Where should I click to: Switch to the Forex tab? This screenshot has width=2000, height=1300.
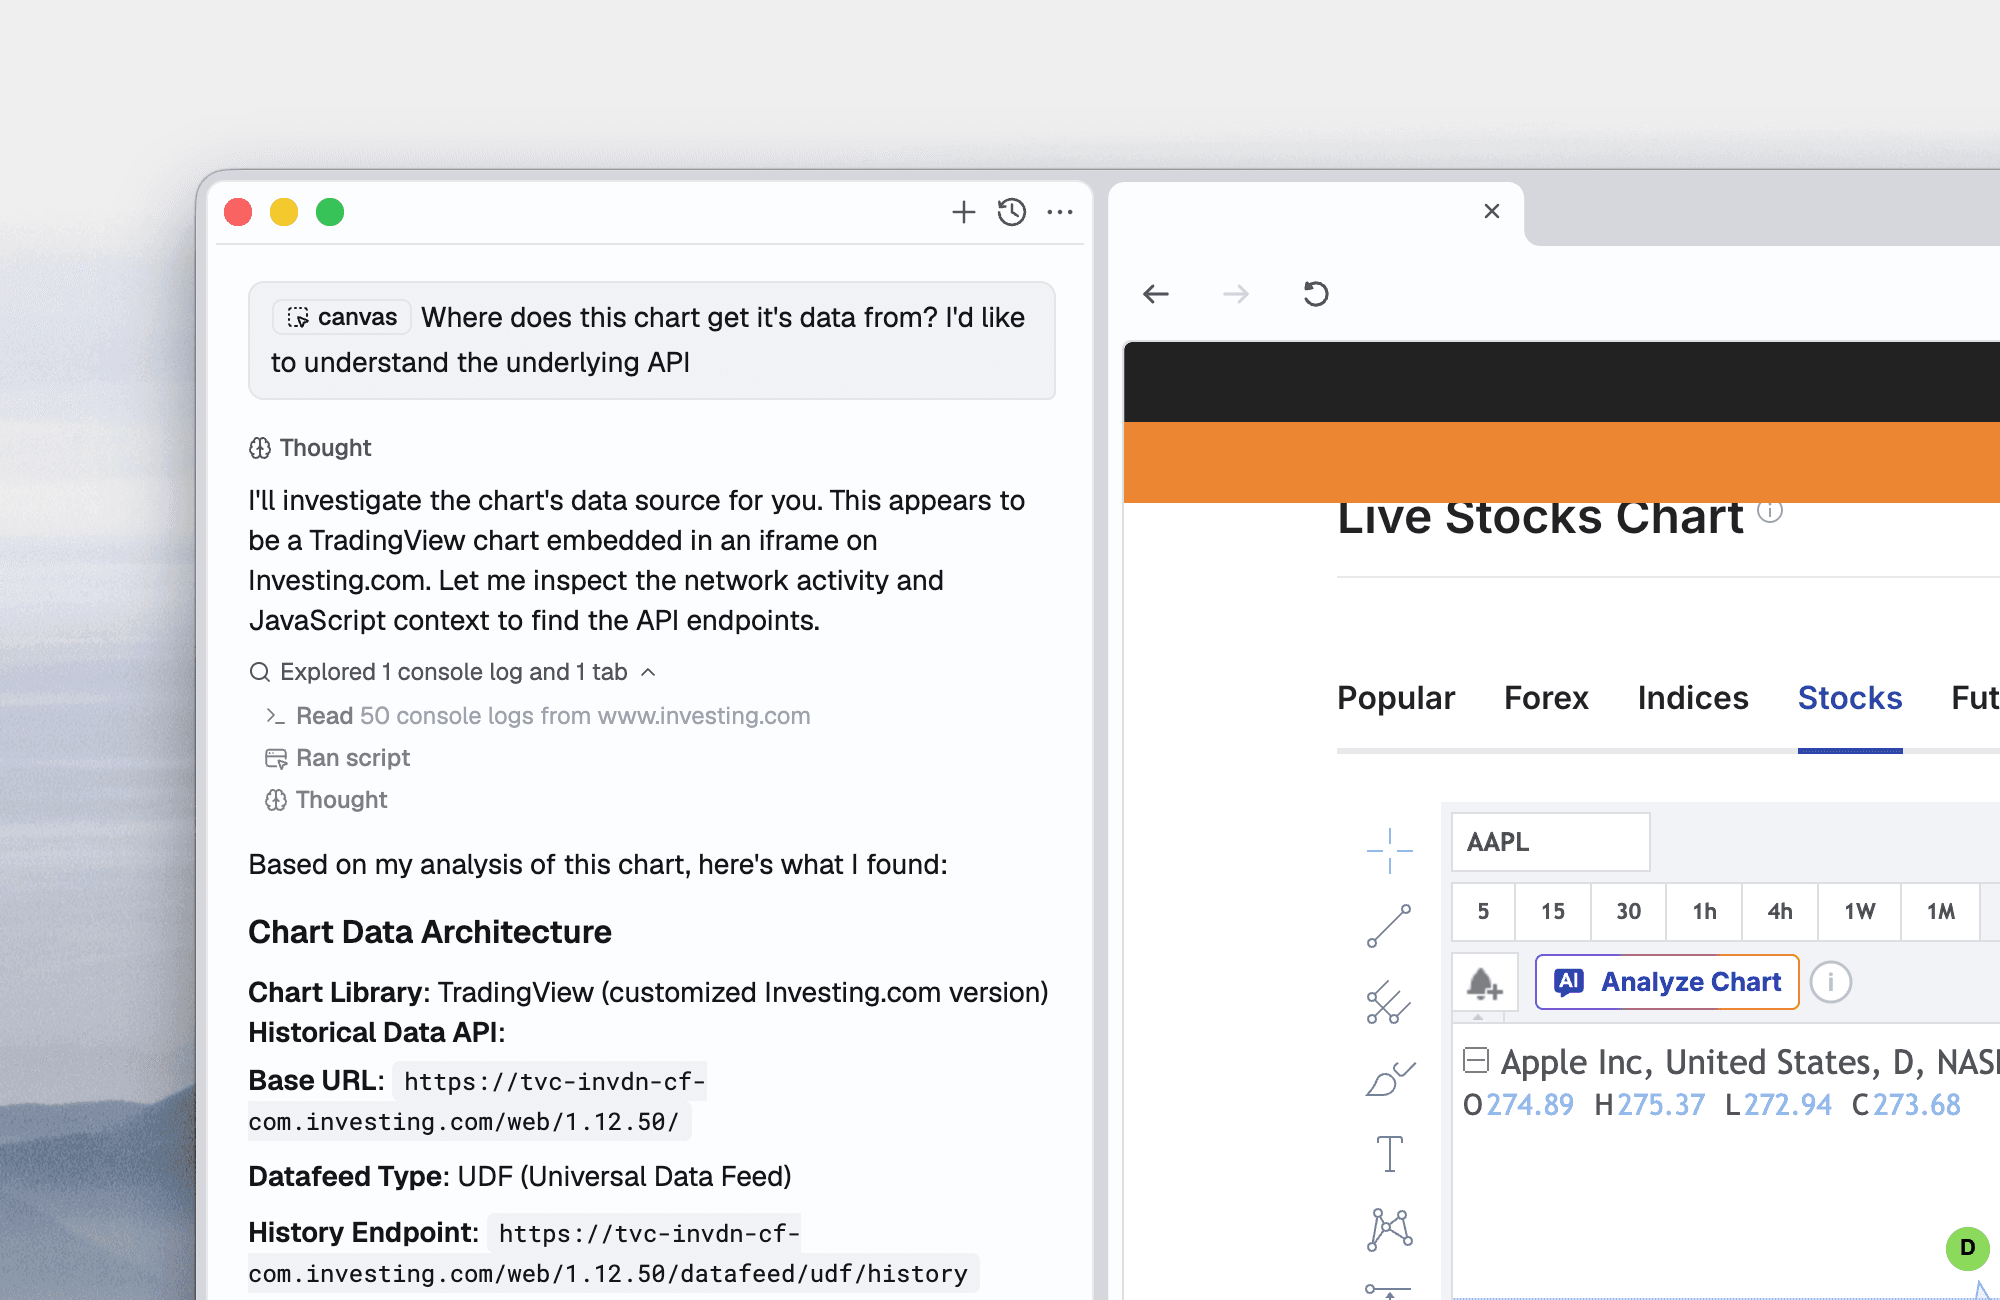[1545, 698]
